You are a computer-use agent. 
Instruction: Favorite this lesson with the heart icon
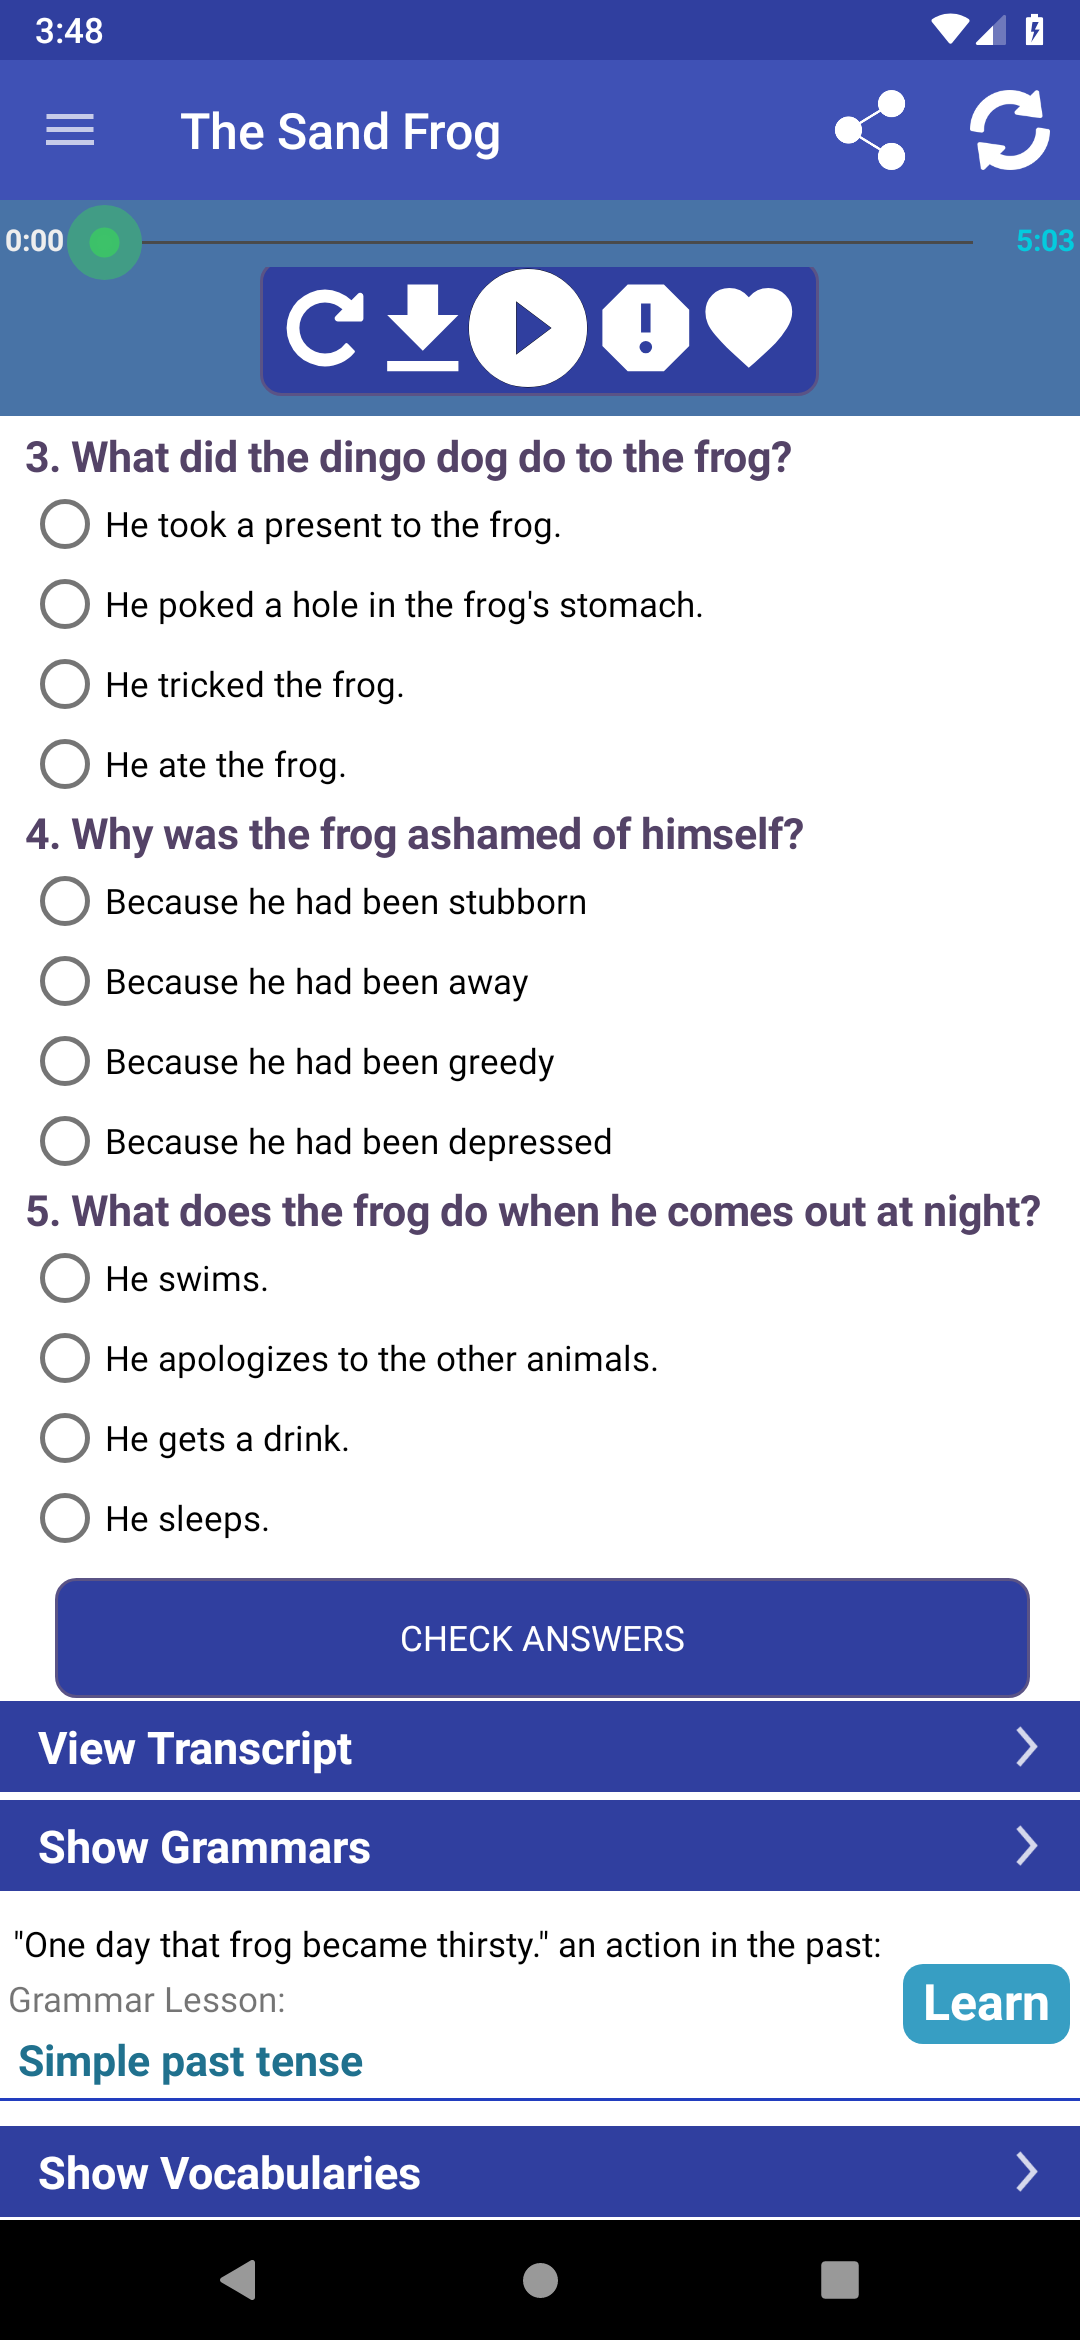pyautogui.click(x=749, y=326)
